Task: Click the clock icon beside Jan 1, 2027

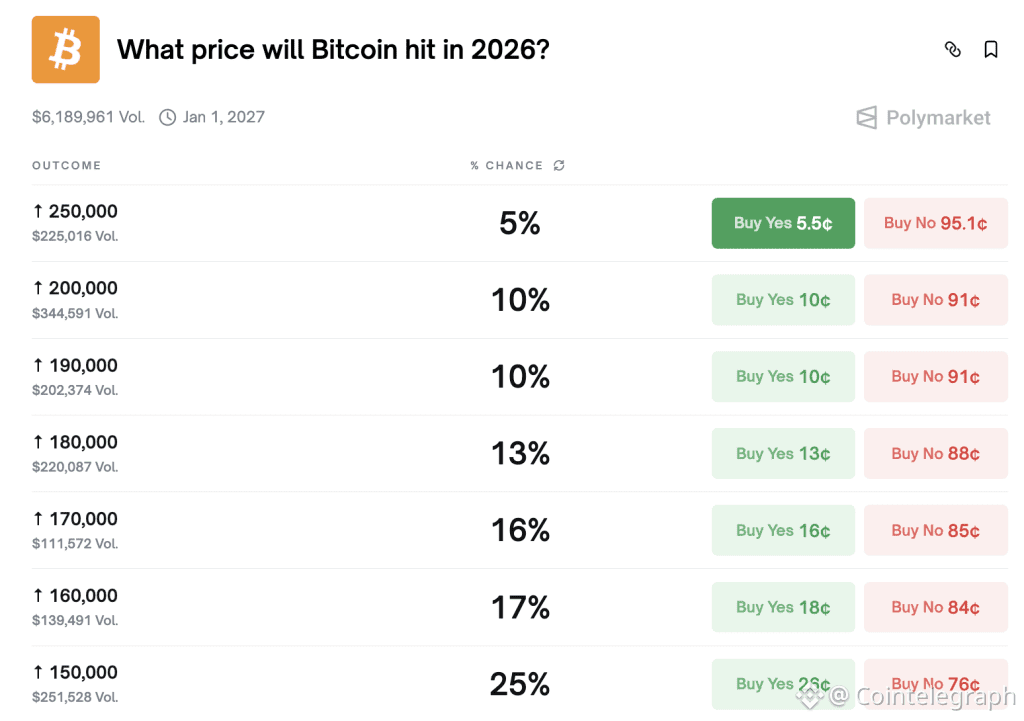Action: pos(167,117)
